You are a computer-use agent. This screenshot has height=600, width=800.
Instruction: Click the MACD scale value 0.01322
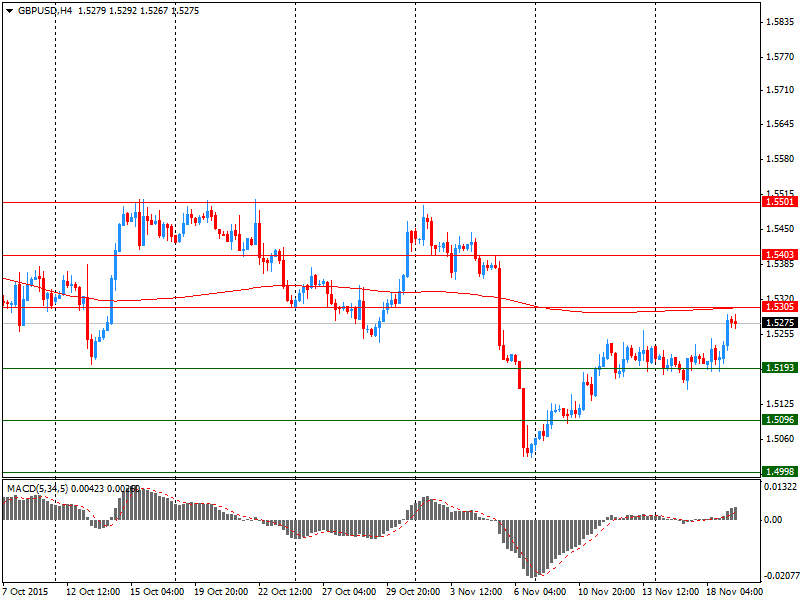(781, 487)
